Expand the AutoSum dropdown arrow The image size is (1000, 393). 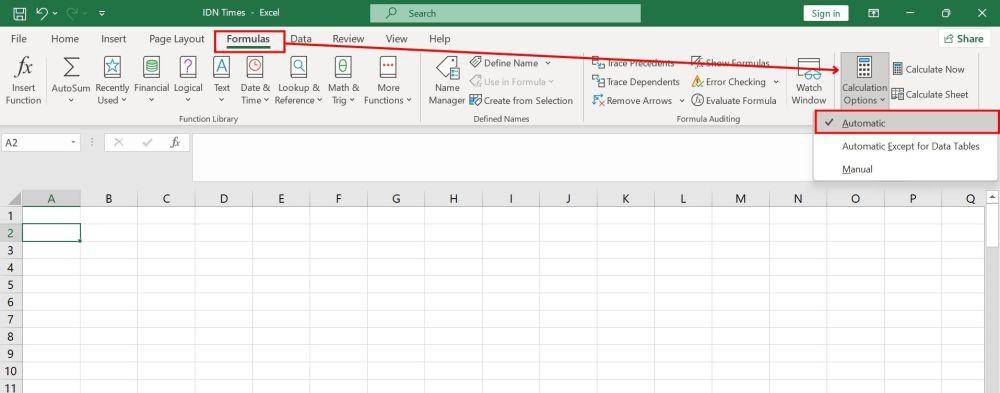click(71, 100)
